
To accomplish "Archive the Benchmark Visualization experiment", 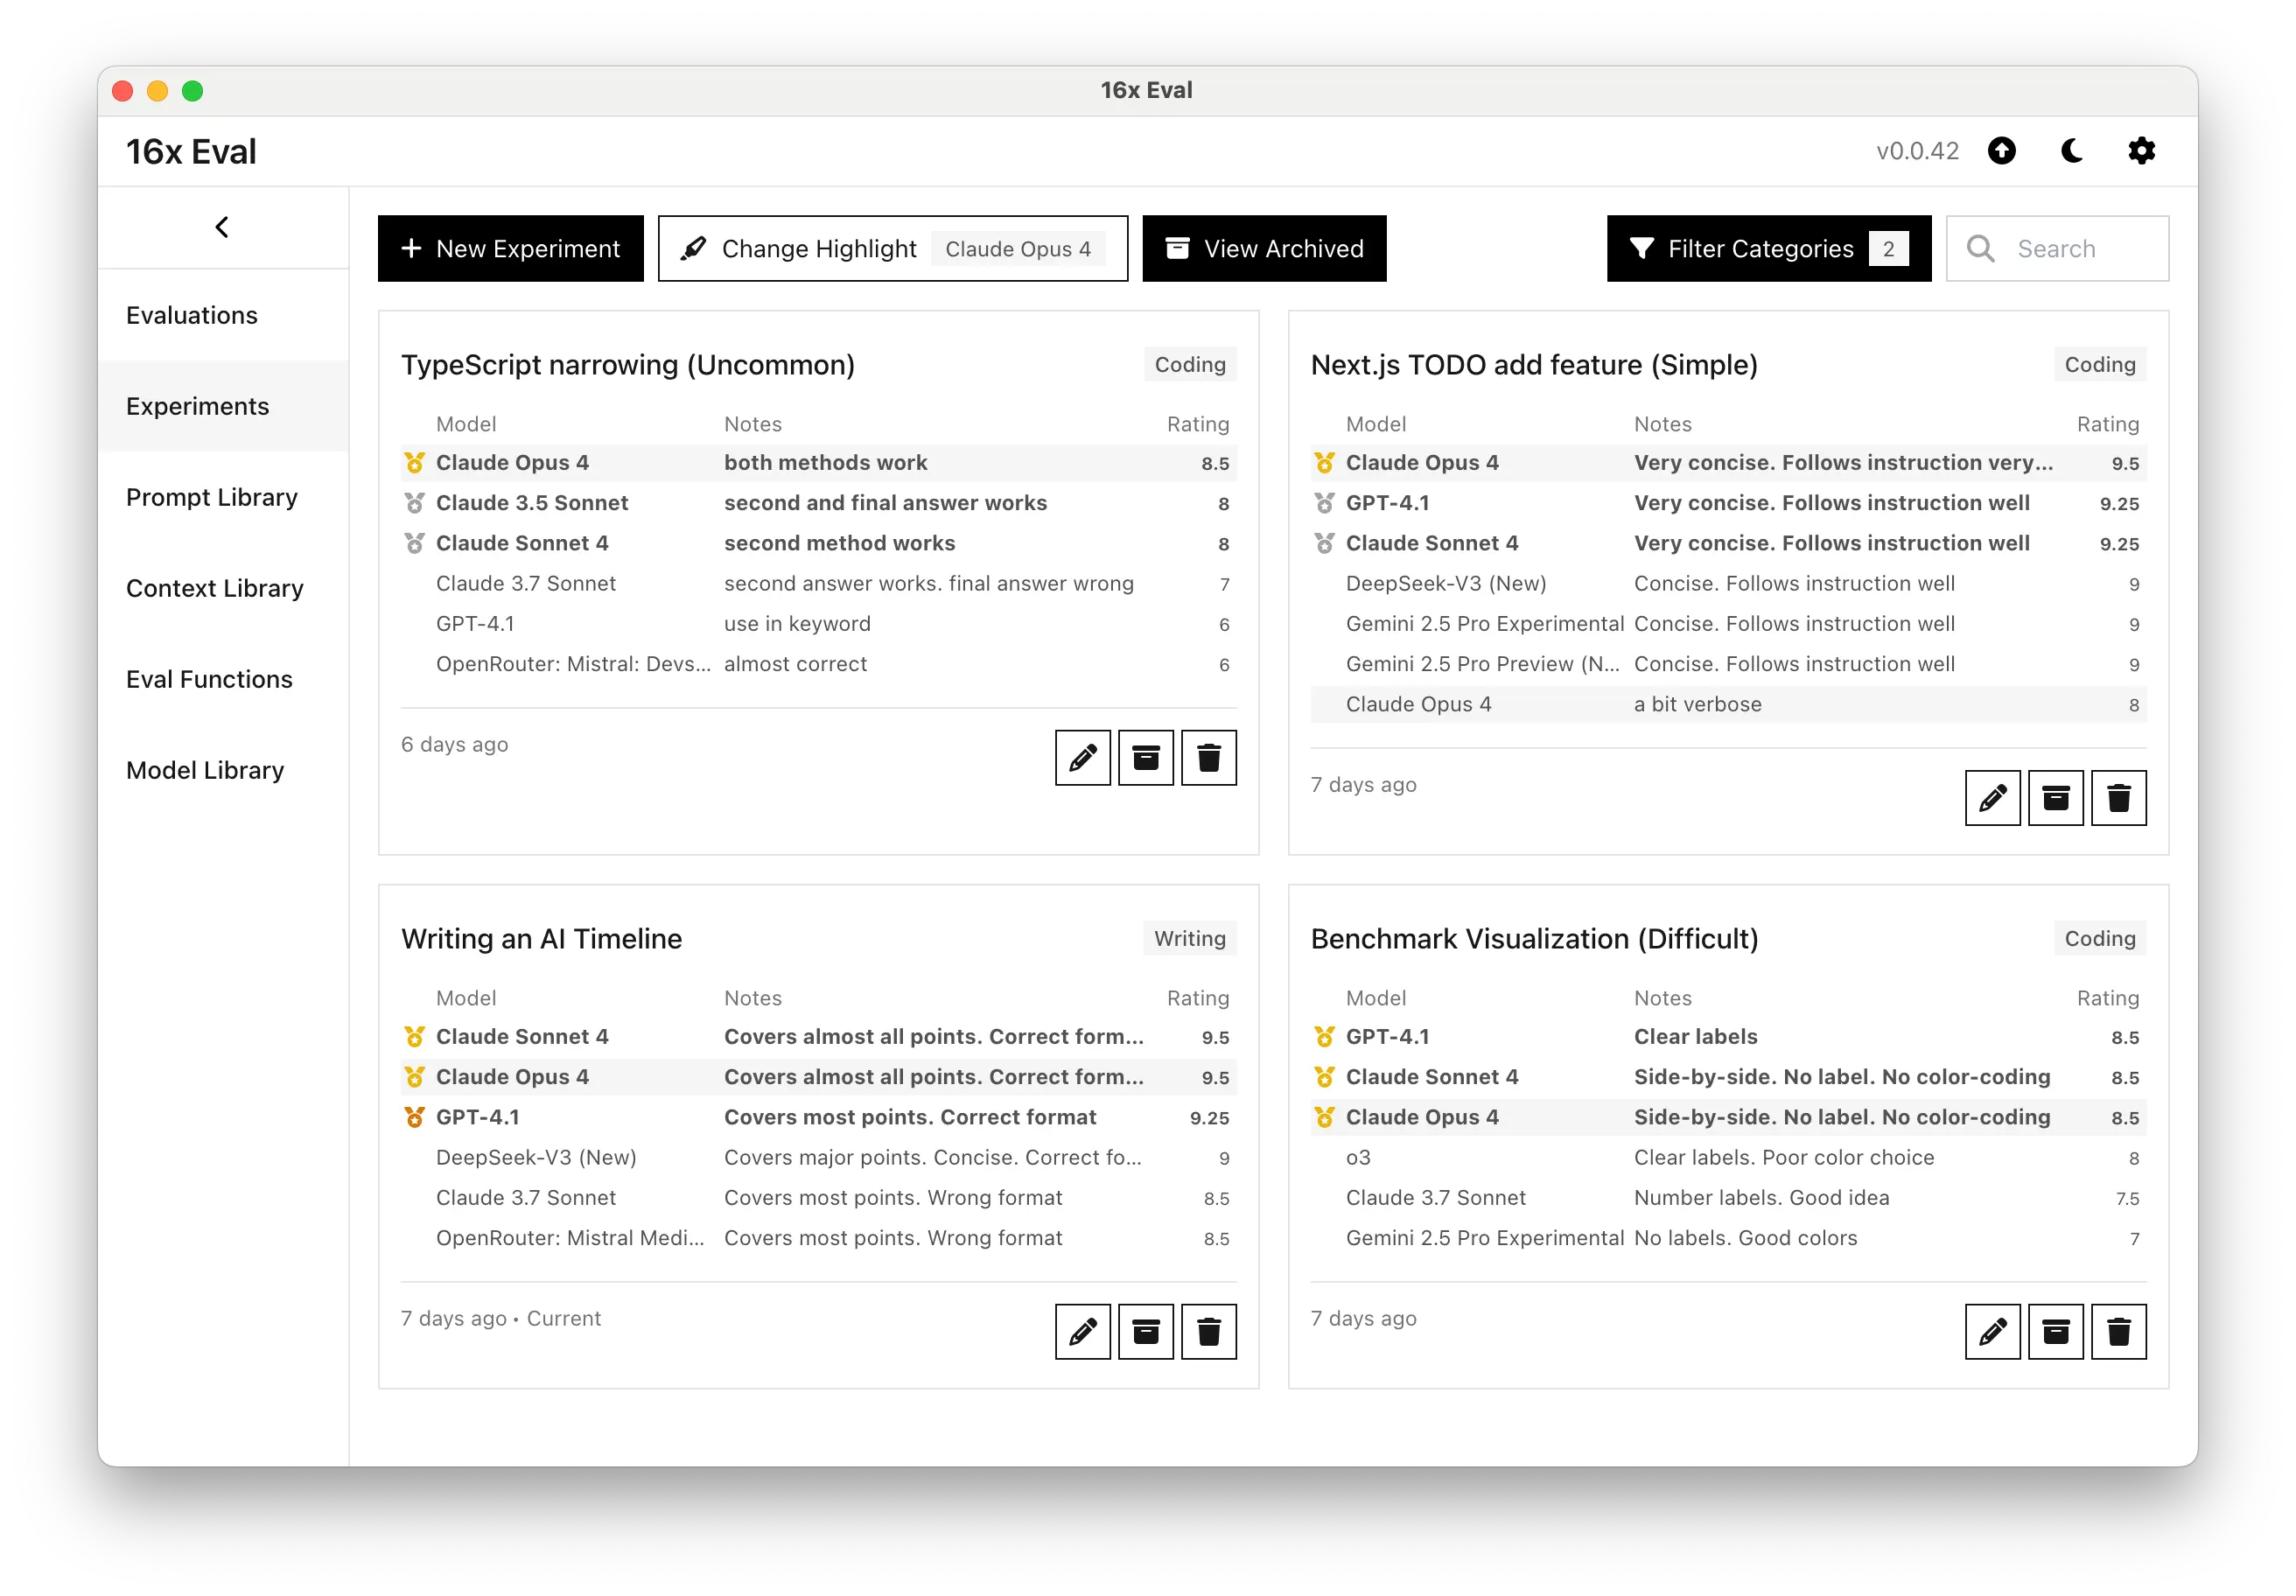I will pos(2055,1332).
